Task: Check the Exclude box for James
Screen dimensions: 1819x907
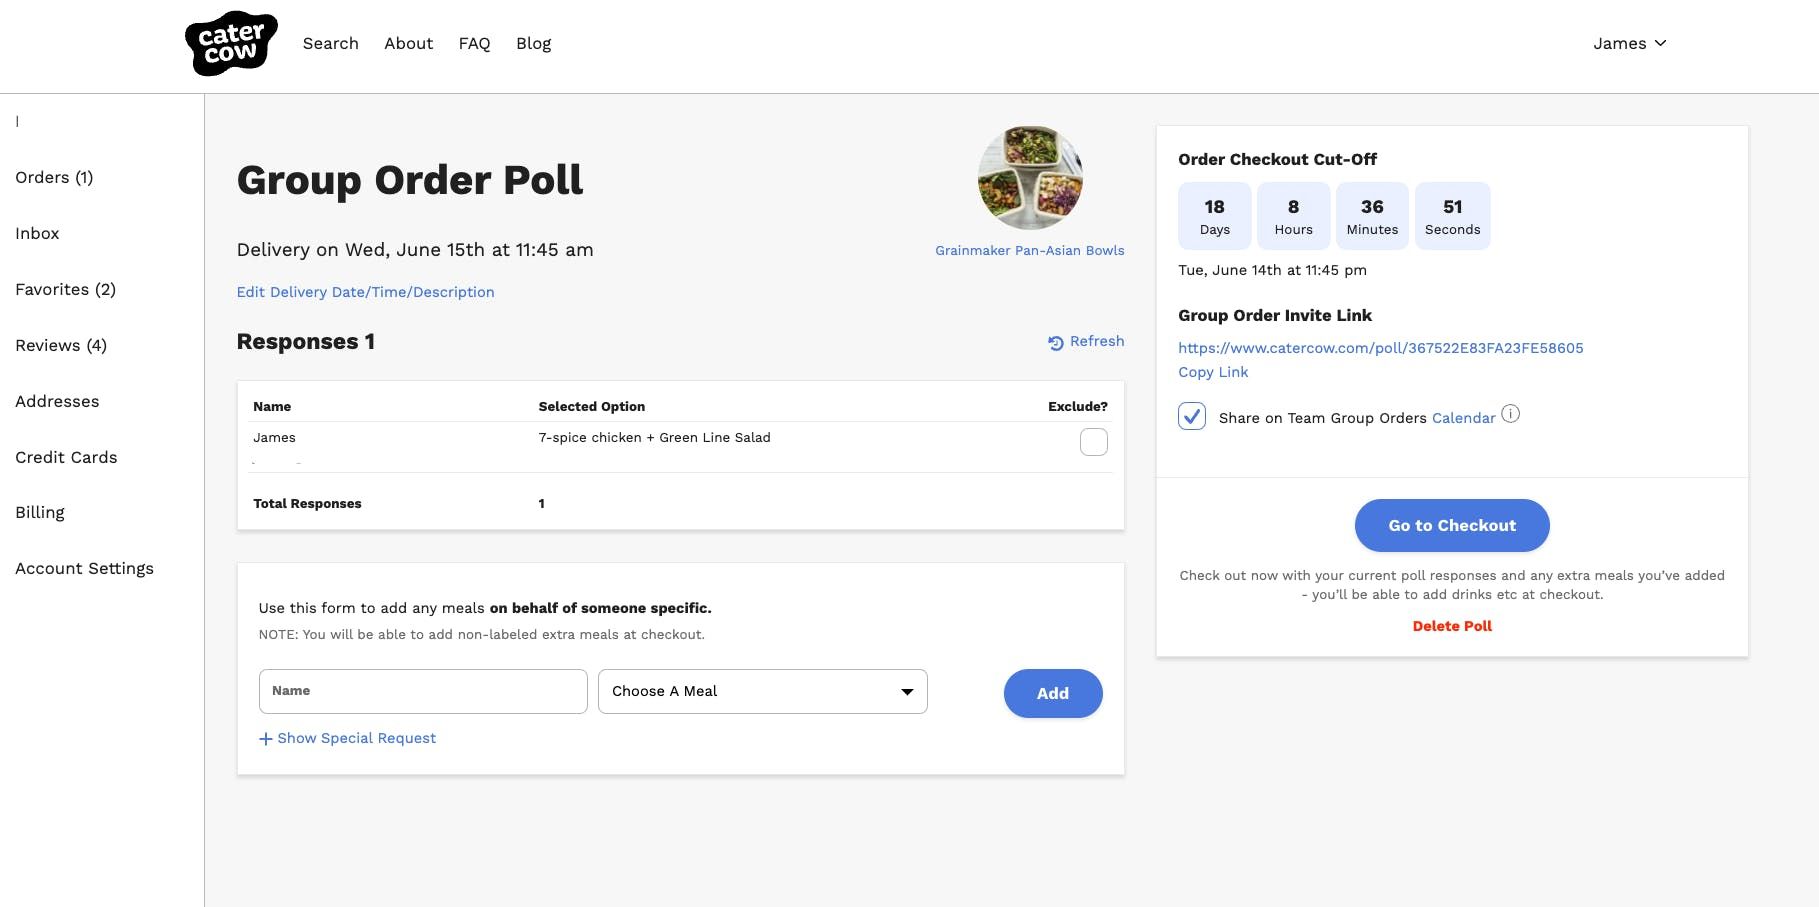Action: click(1093, 442)
